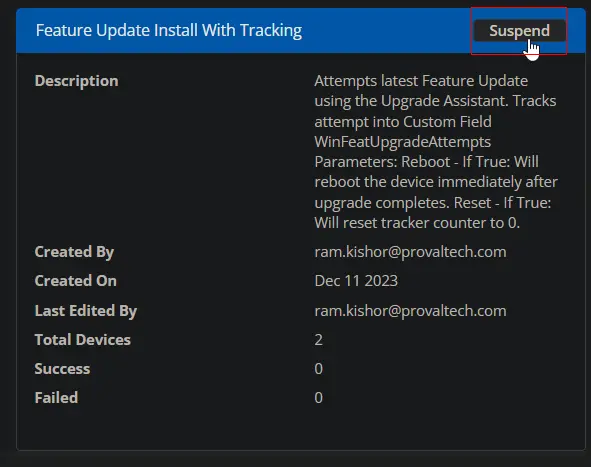The height and width of the screenshot is (467, 591).
Task: Click the 'Will reset tracker counter to 0' text
Action: point(417,223)
